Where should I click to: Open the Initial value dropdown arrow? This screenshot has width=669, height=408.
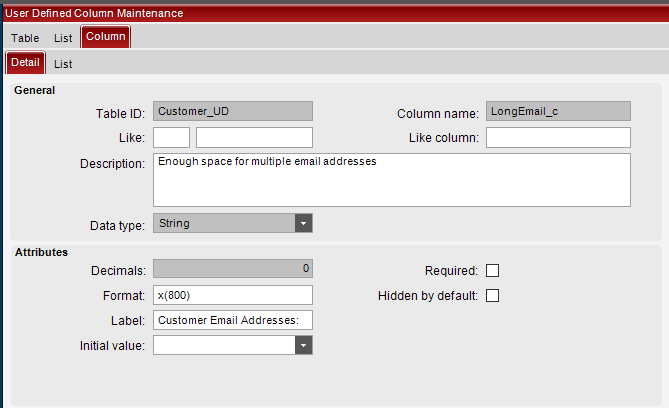tap(304, 345)
